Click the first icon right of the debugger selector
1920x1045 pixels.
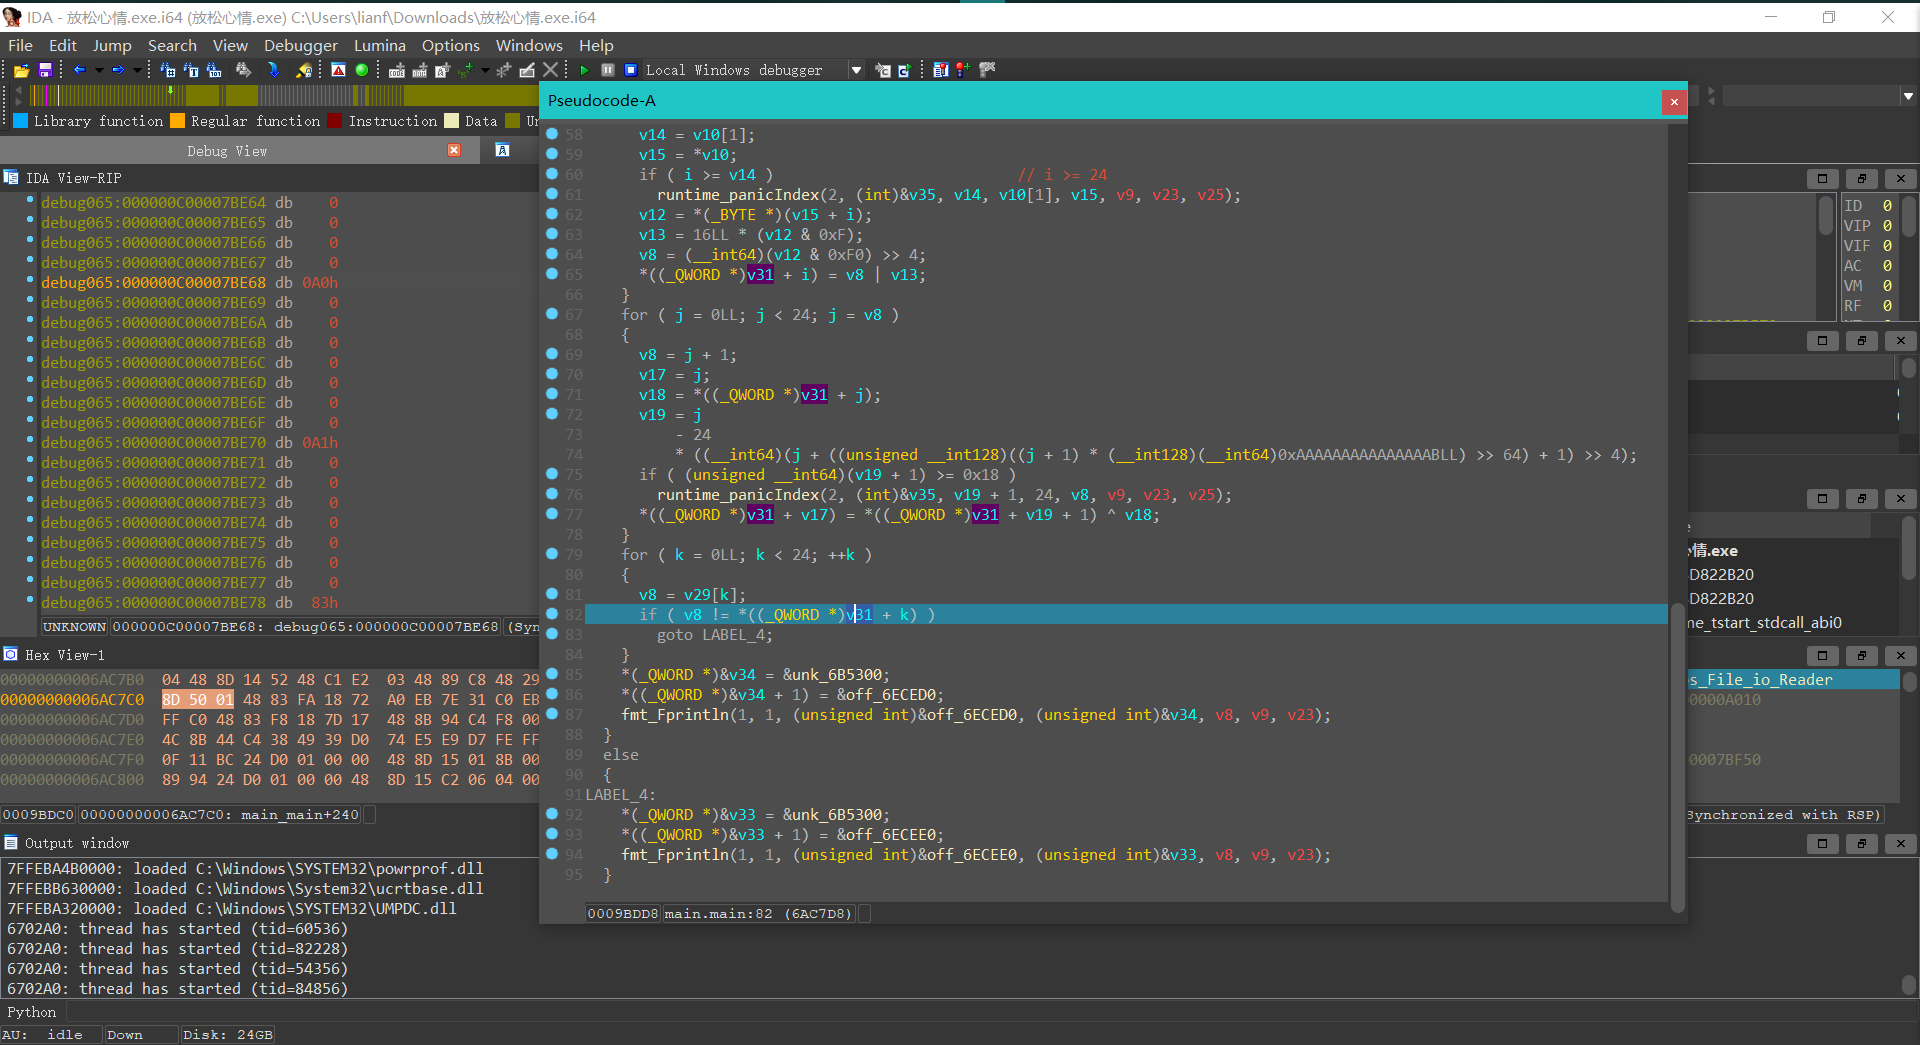click(882, 70)
